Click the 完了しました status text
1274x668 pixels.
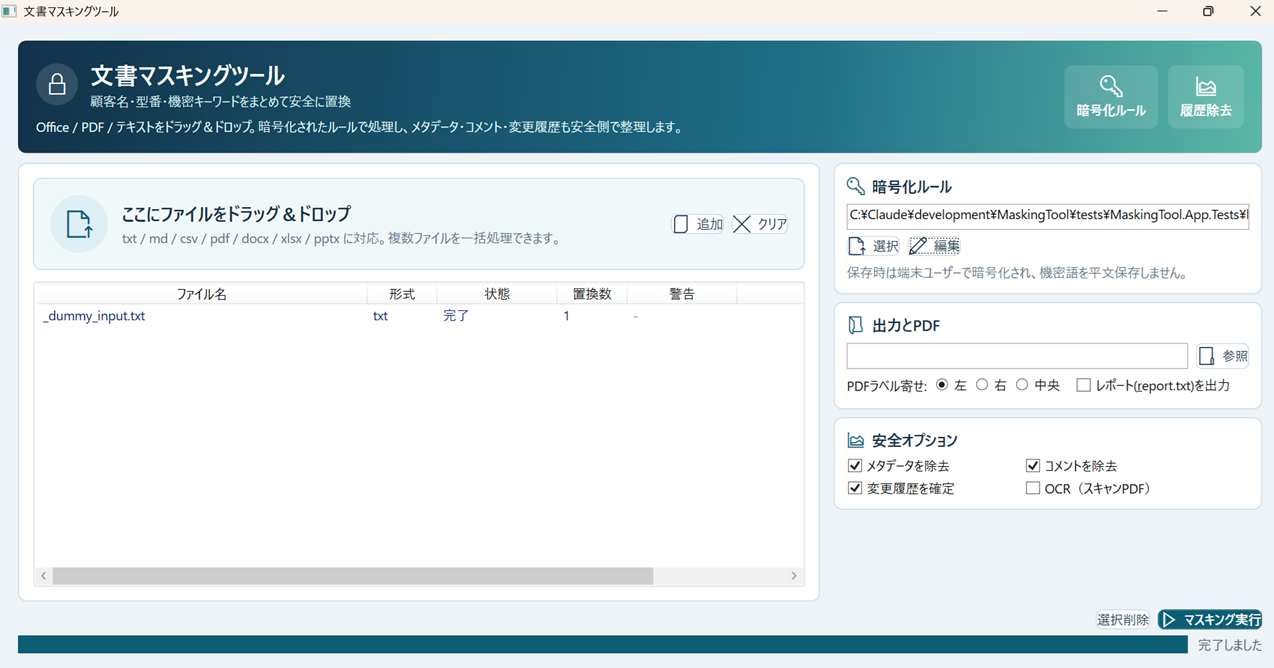point(1230,645)
